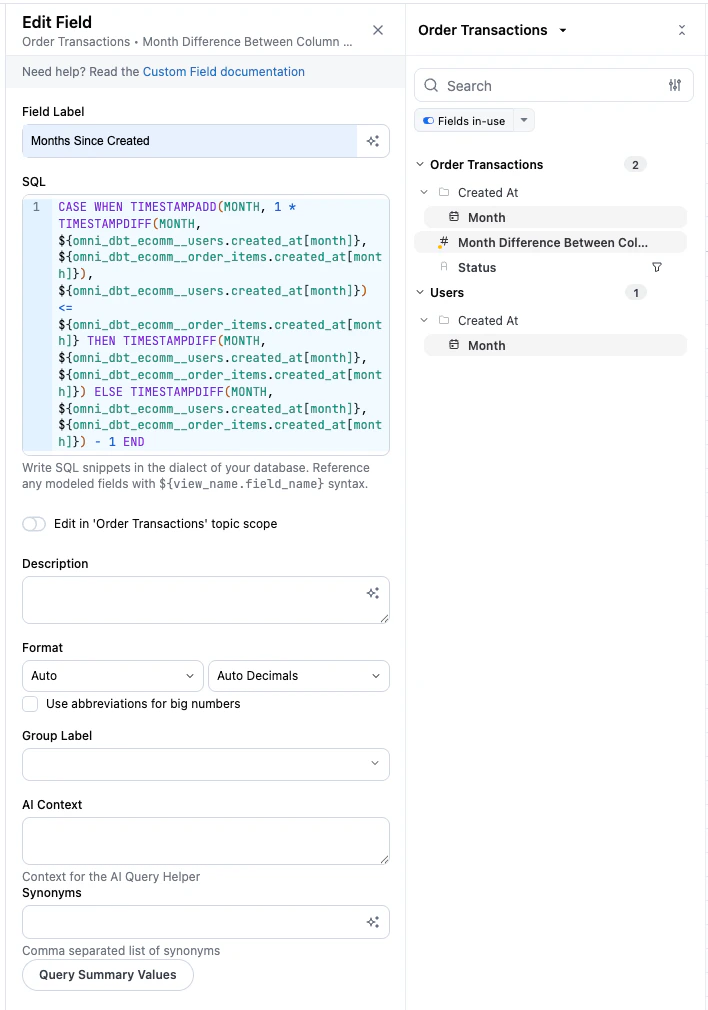Screen dimensions: 708x1010
Task: Collapse Created At folder under Users
Action: tap(424, 320)
